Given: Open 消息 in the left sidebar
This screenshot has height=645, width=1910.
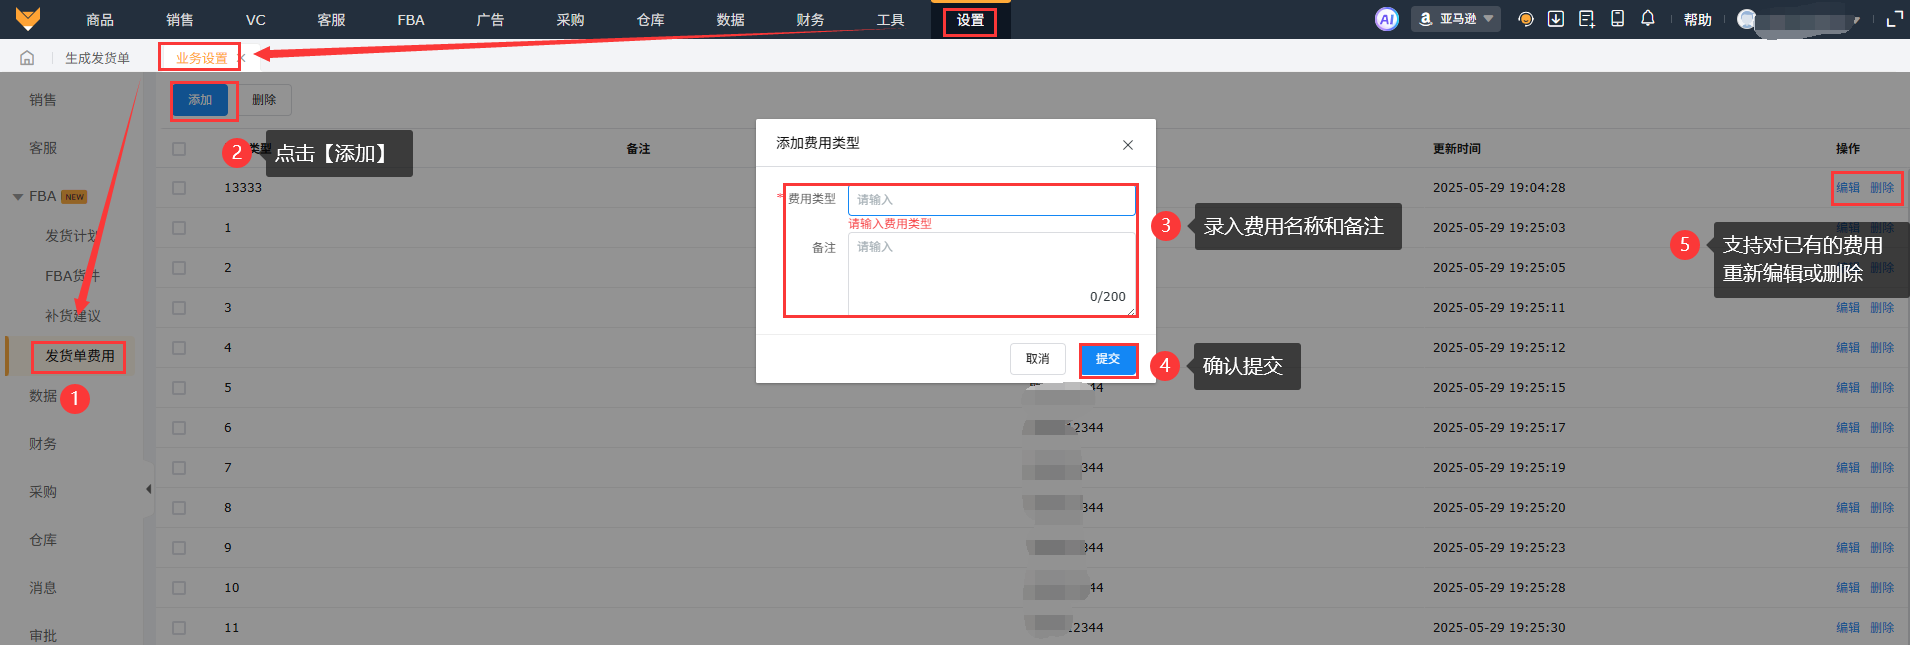Looking at the screenshot, I should [43, 588].
